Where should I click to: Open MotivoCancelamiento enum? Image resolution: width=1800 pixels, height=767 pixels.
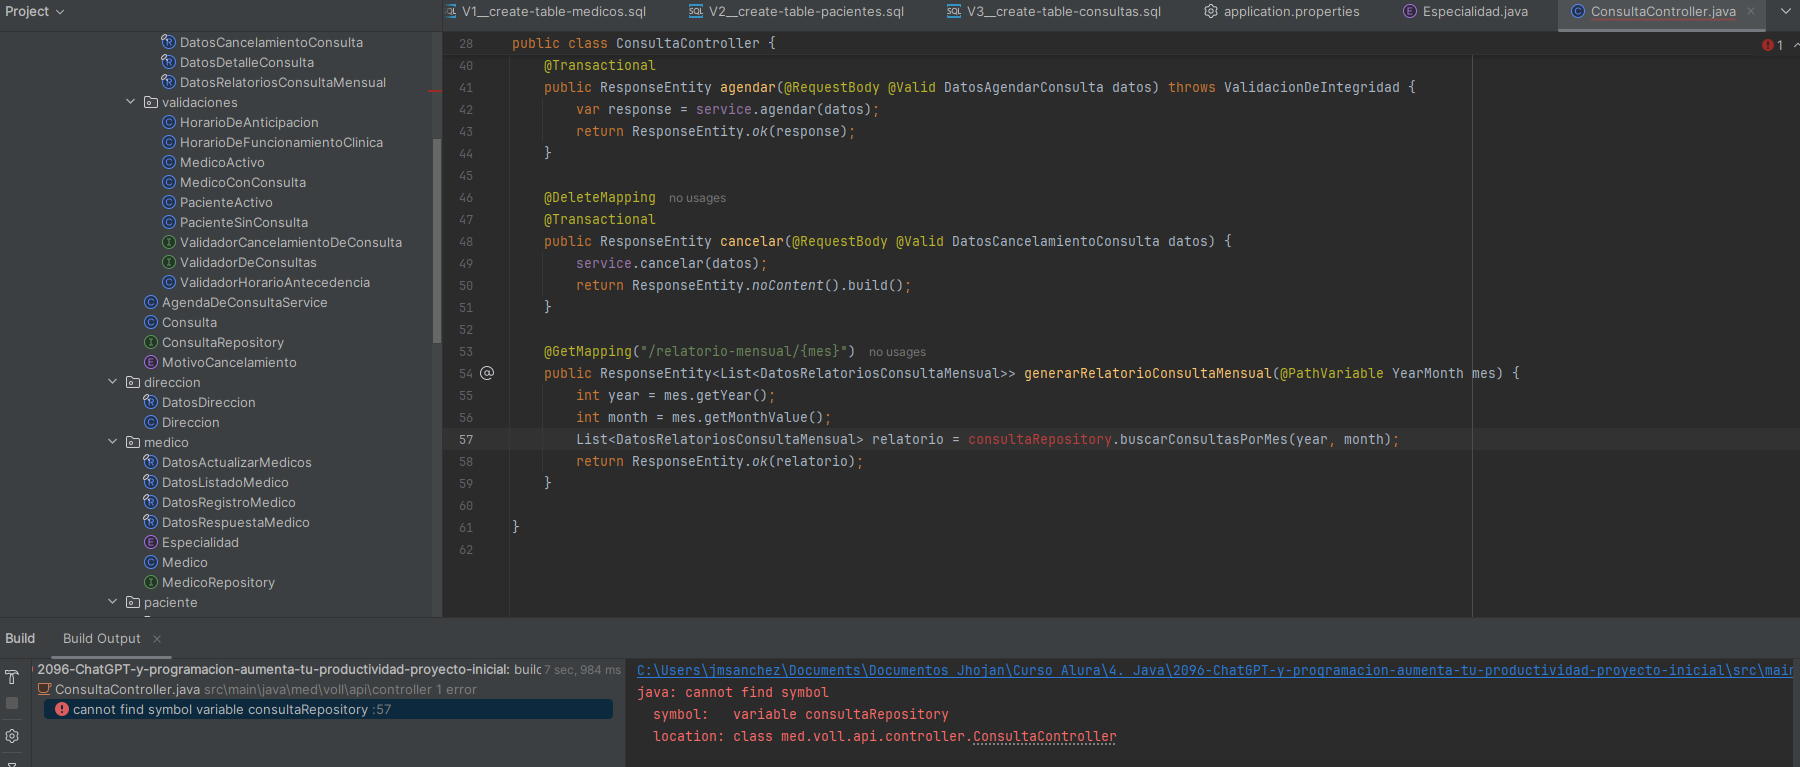[229, 362]
